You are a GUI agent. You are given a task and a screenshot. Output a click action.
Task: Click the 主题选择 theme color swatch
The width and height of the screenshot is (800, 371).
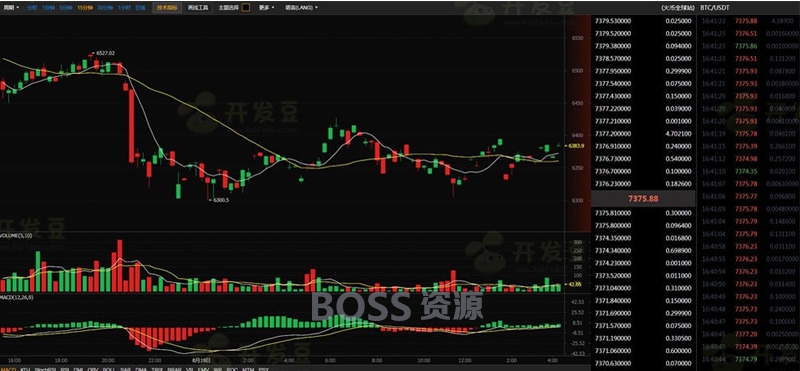246,8
